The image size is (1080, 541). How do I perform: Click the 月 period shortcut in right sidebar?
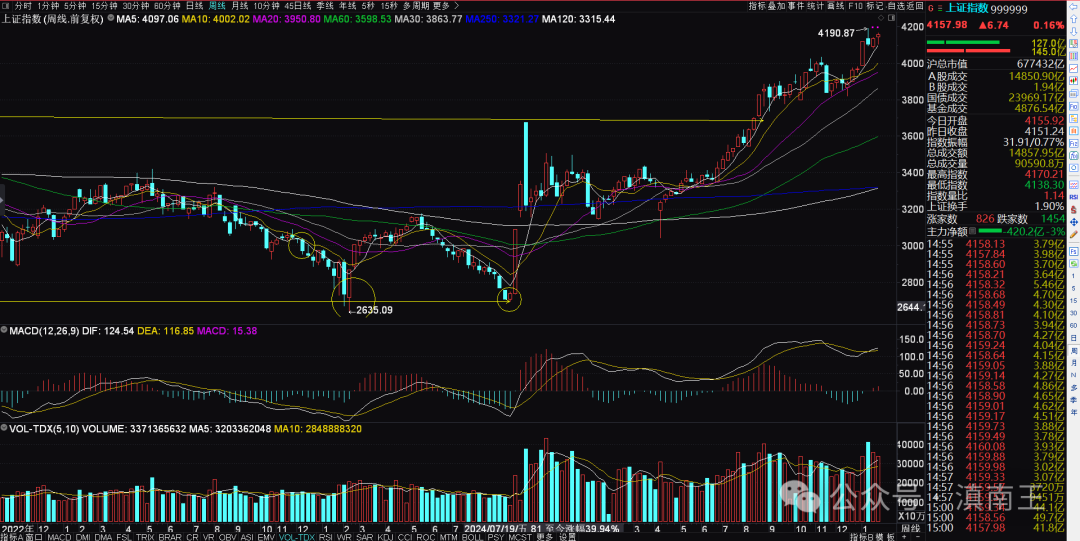point(1074,363)
